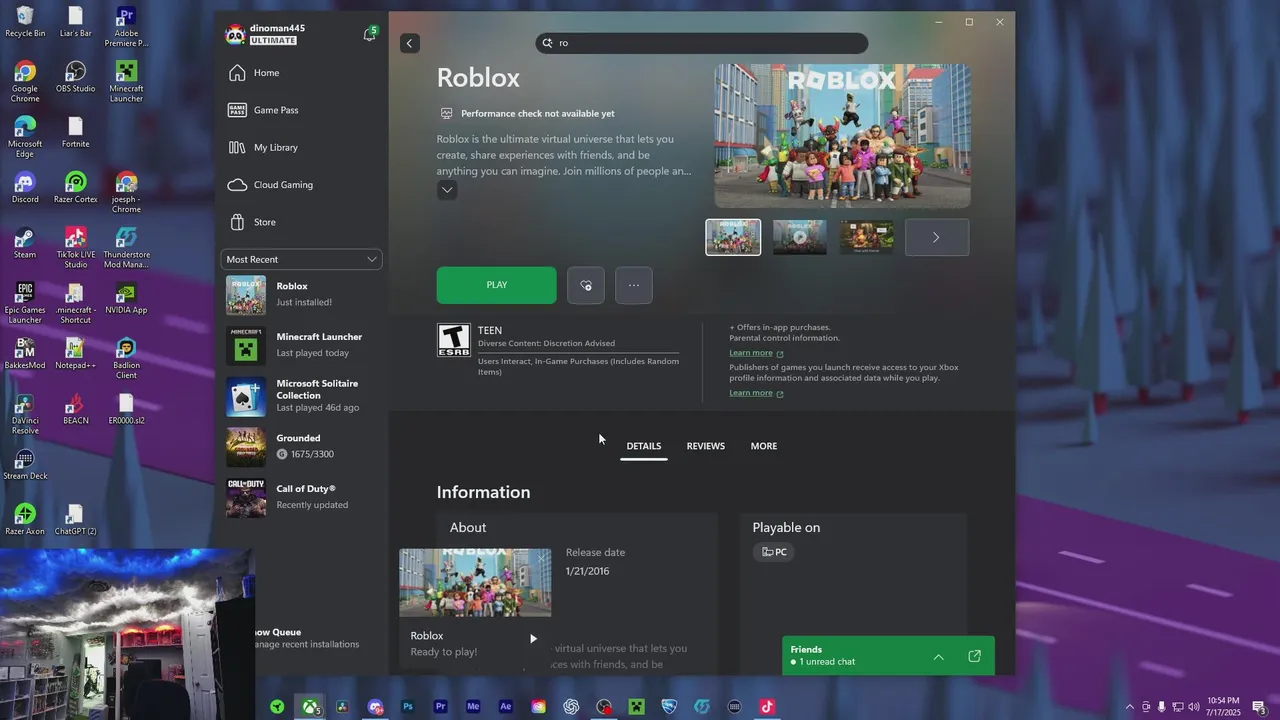This screenshot has height=720, width=1280.
Task: Click After Effects in the taskbar
Action: point(506,707)
